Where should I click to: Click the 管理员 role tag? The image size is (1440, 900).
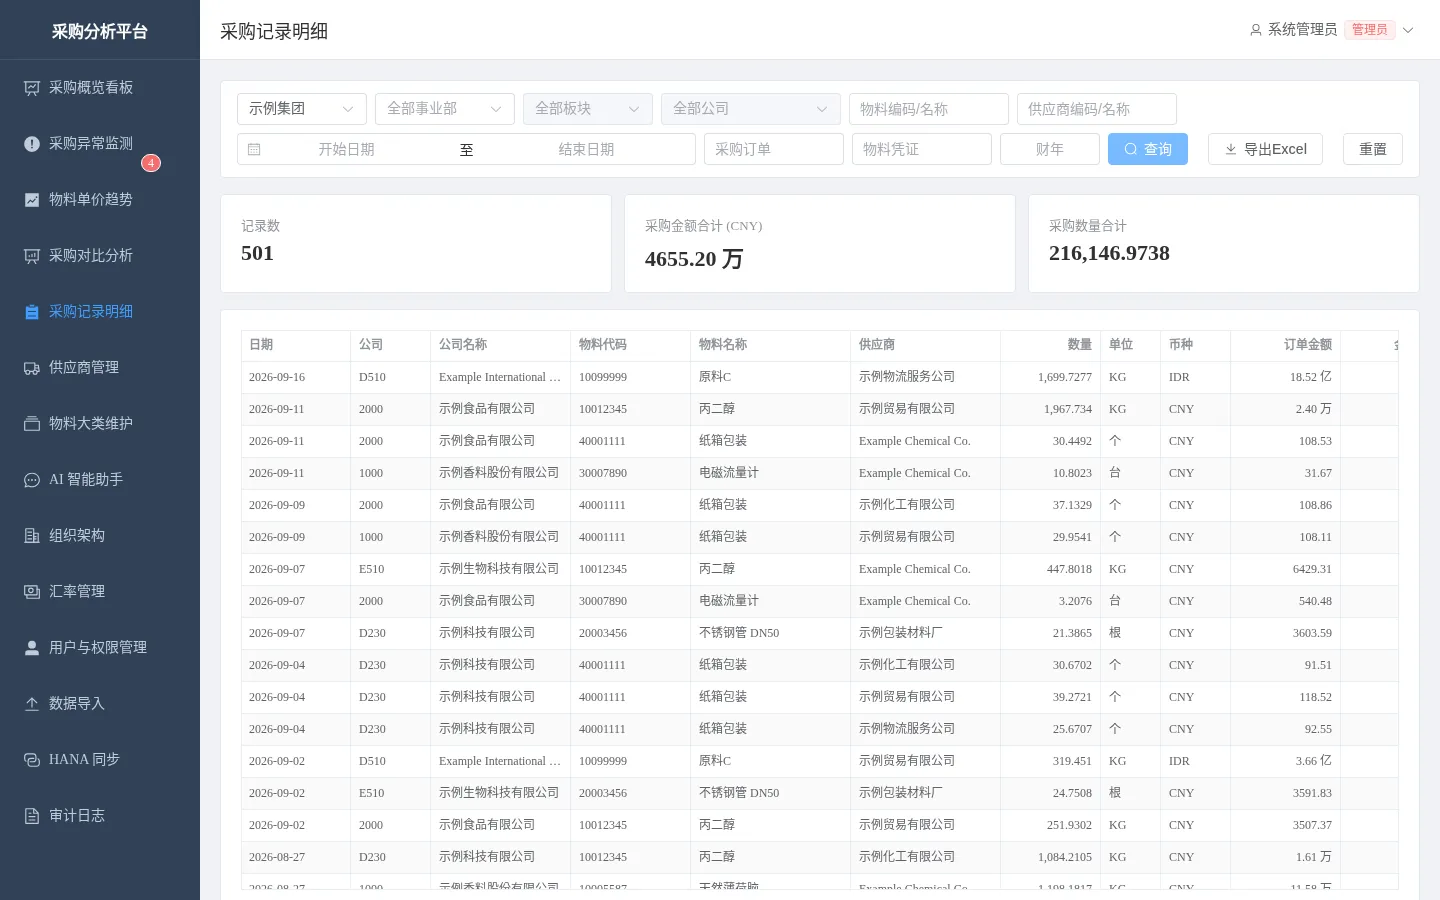click(1370, 30)
